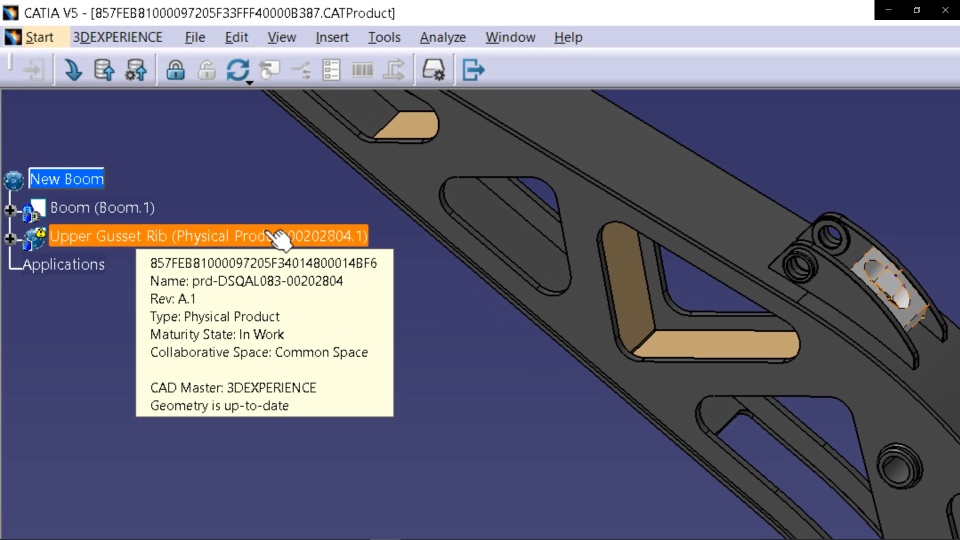This screenshot has height=540, width=960.
Task: Click the greyed stepped arrow icon
Action: tap(394, 70)
